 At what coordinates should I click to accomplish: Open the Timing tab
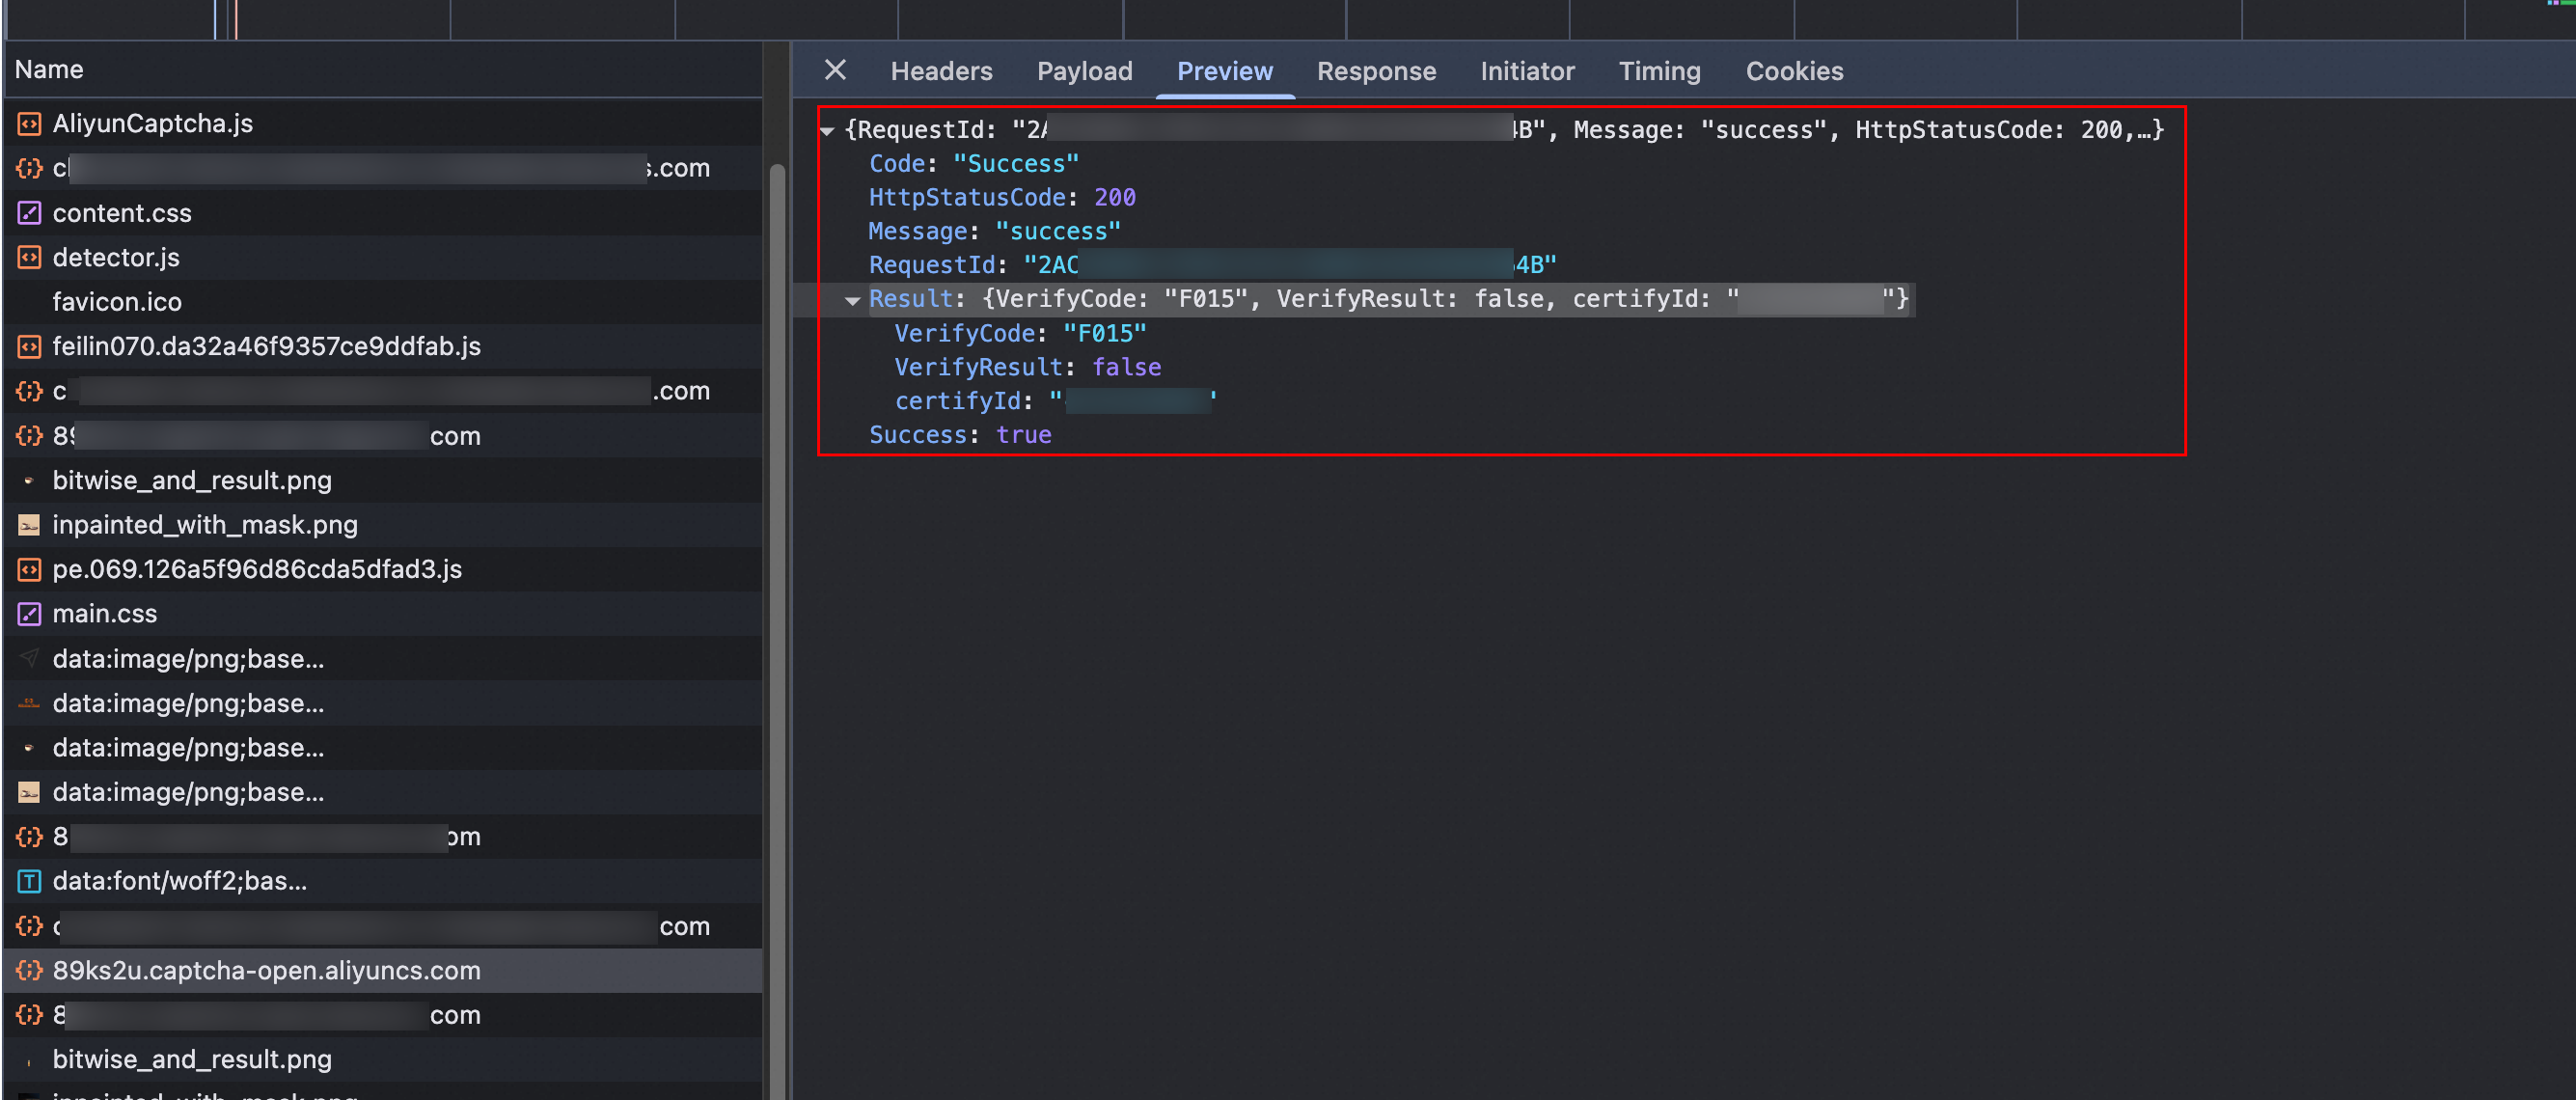tap(1659, 71)
